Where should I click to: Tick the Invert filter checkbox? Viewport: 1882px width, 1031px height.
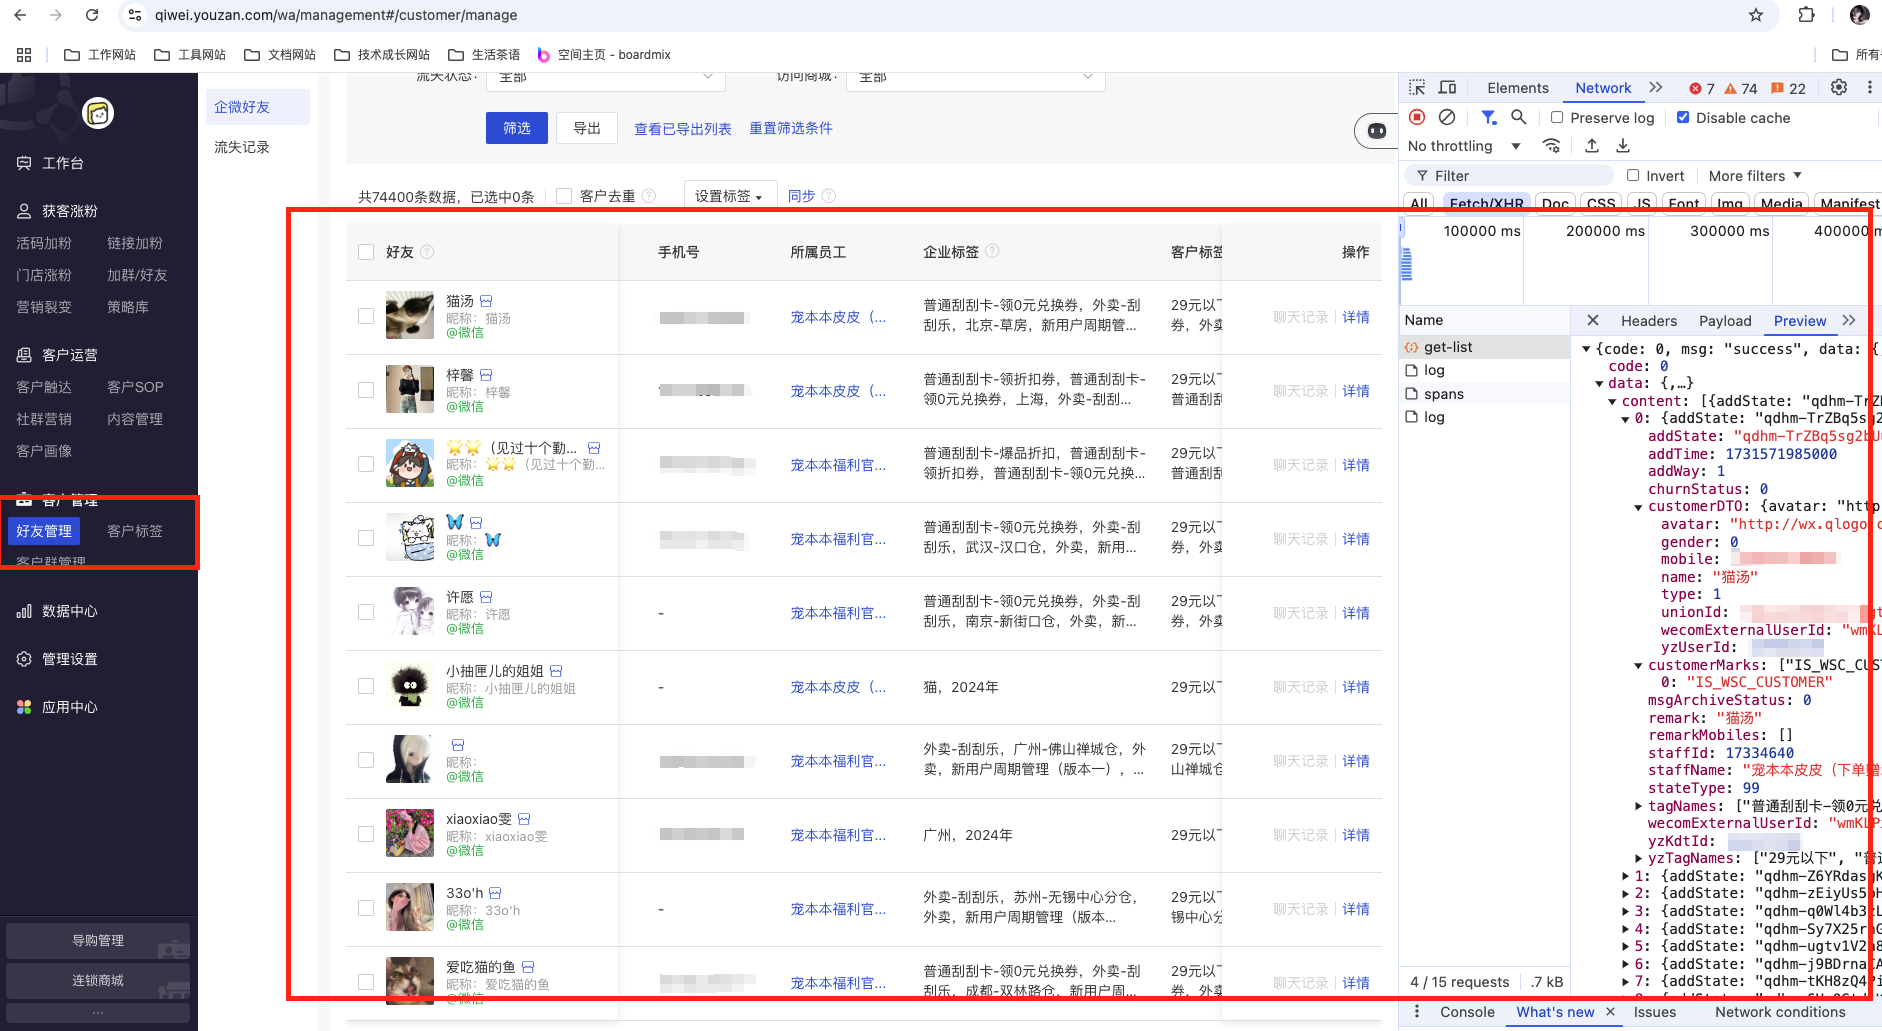[x=1633, y=175]
